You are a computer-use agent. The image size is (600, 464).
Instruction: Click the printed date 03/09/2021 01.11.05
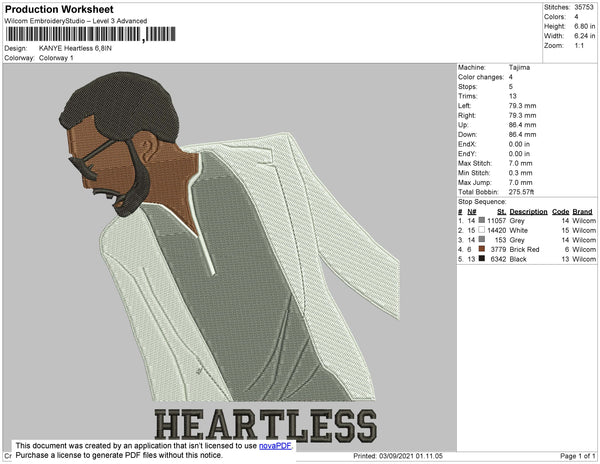tap(411, 456)
